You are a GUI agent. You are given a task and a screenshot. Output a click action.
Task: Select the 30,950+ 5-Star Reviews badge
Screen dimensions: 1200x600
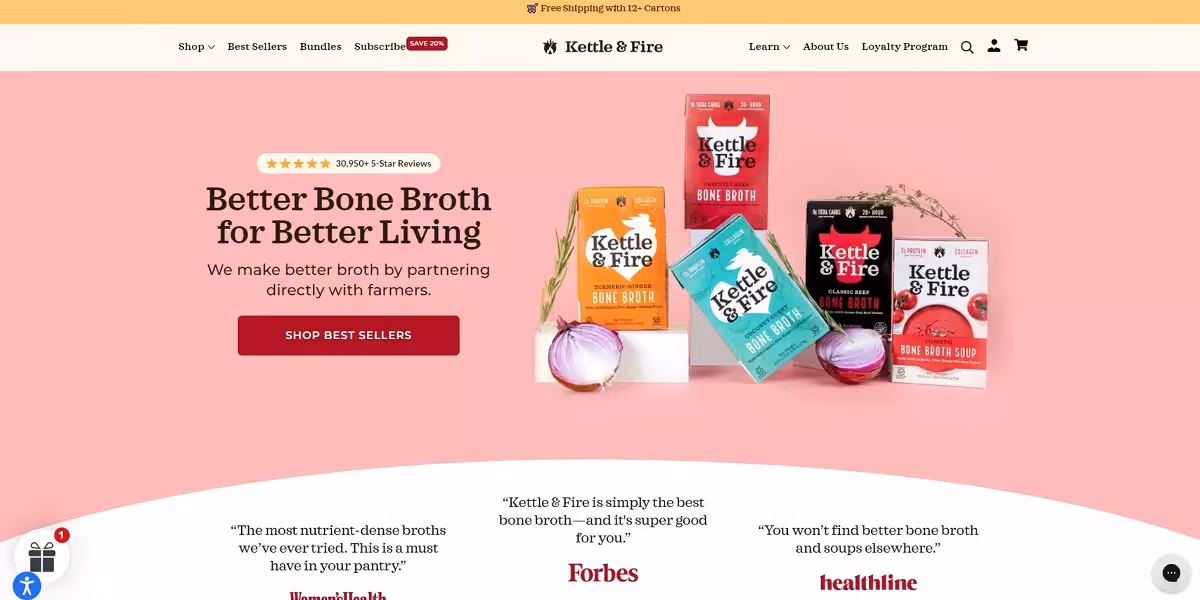click(x=348, y=163)
